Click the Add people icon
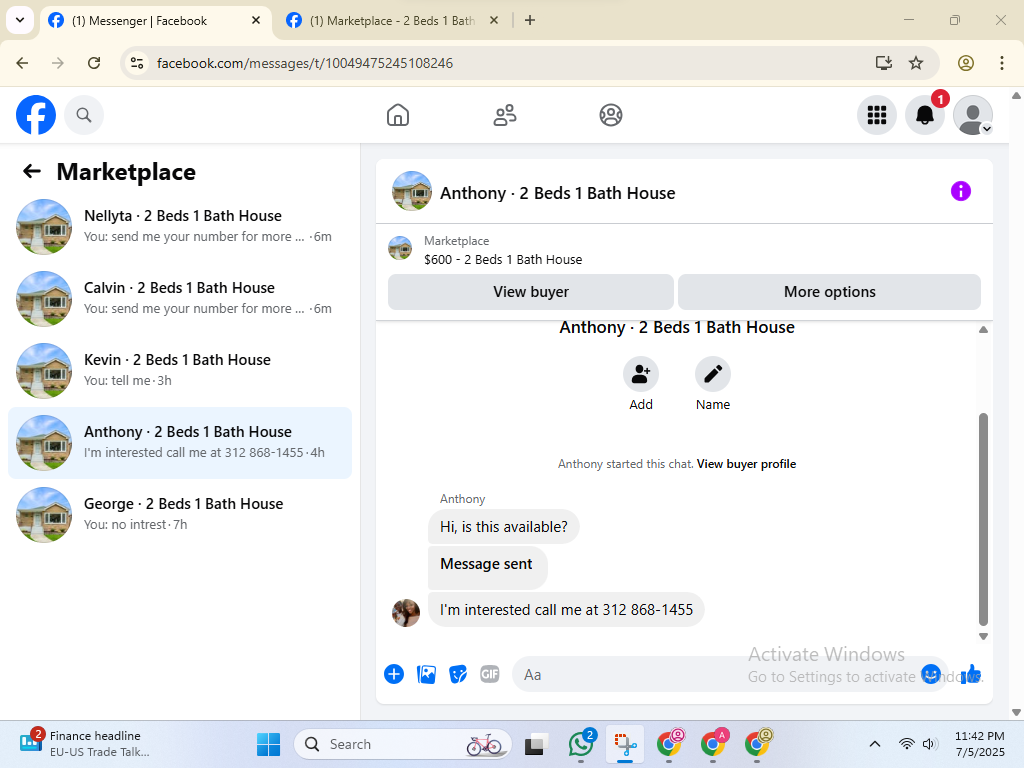 tap(641, 374)
